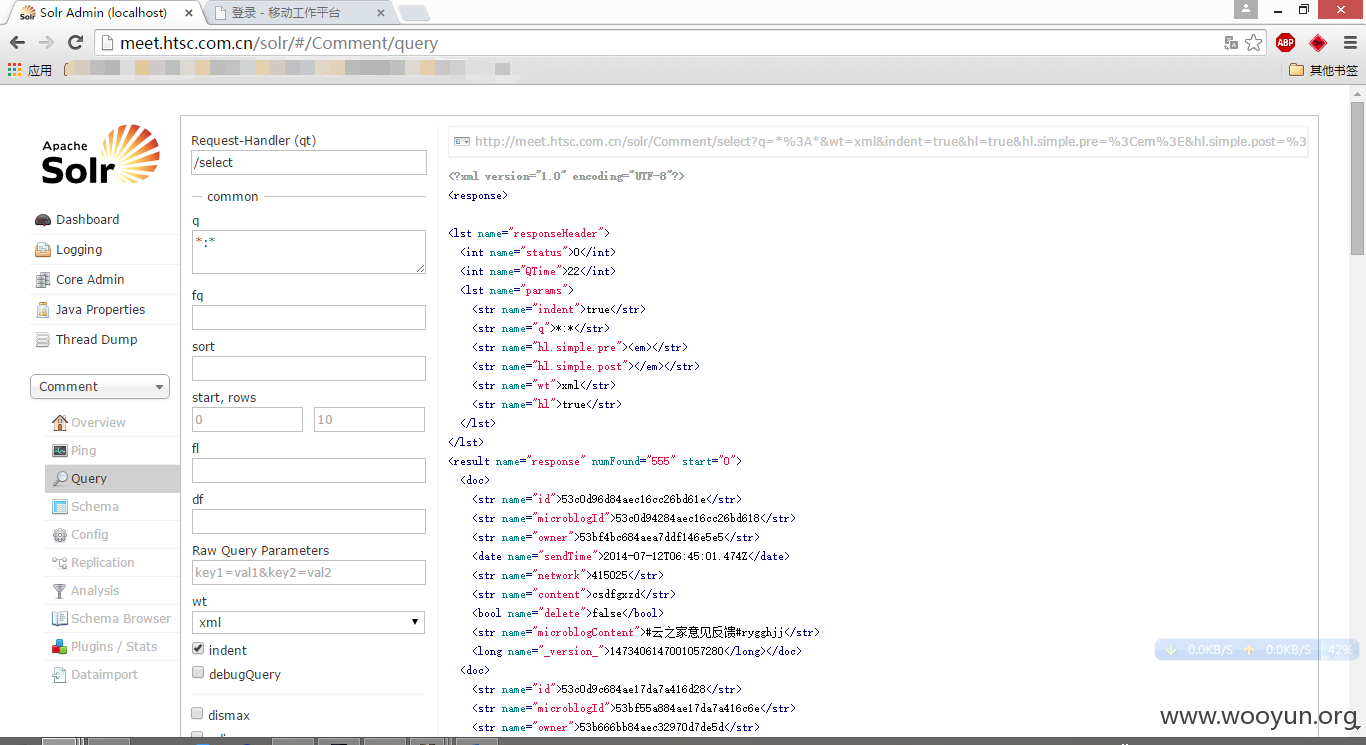Click the Logging icon
Screen dimensions: 1366x745
tap(42, 250)
